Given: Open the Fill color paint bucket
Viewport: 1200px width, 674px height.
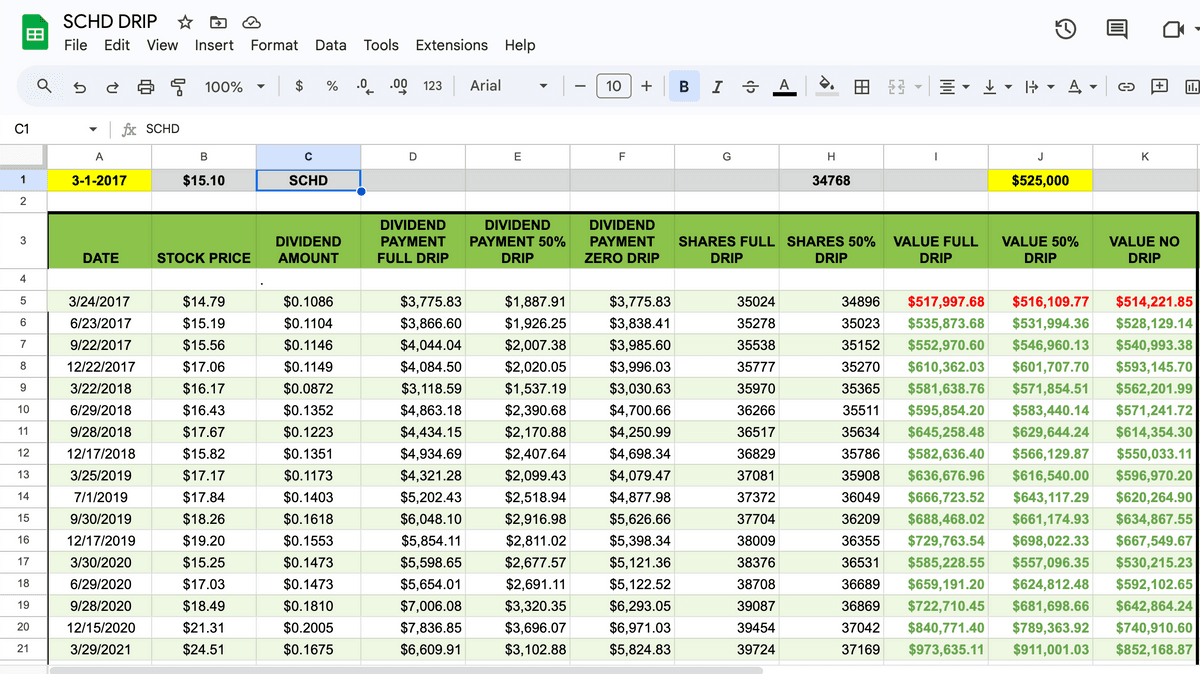Looking at the screenshot, I should pyautogui.click(x=826, y=86).
